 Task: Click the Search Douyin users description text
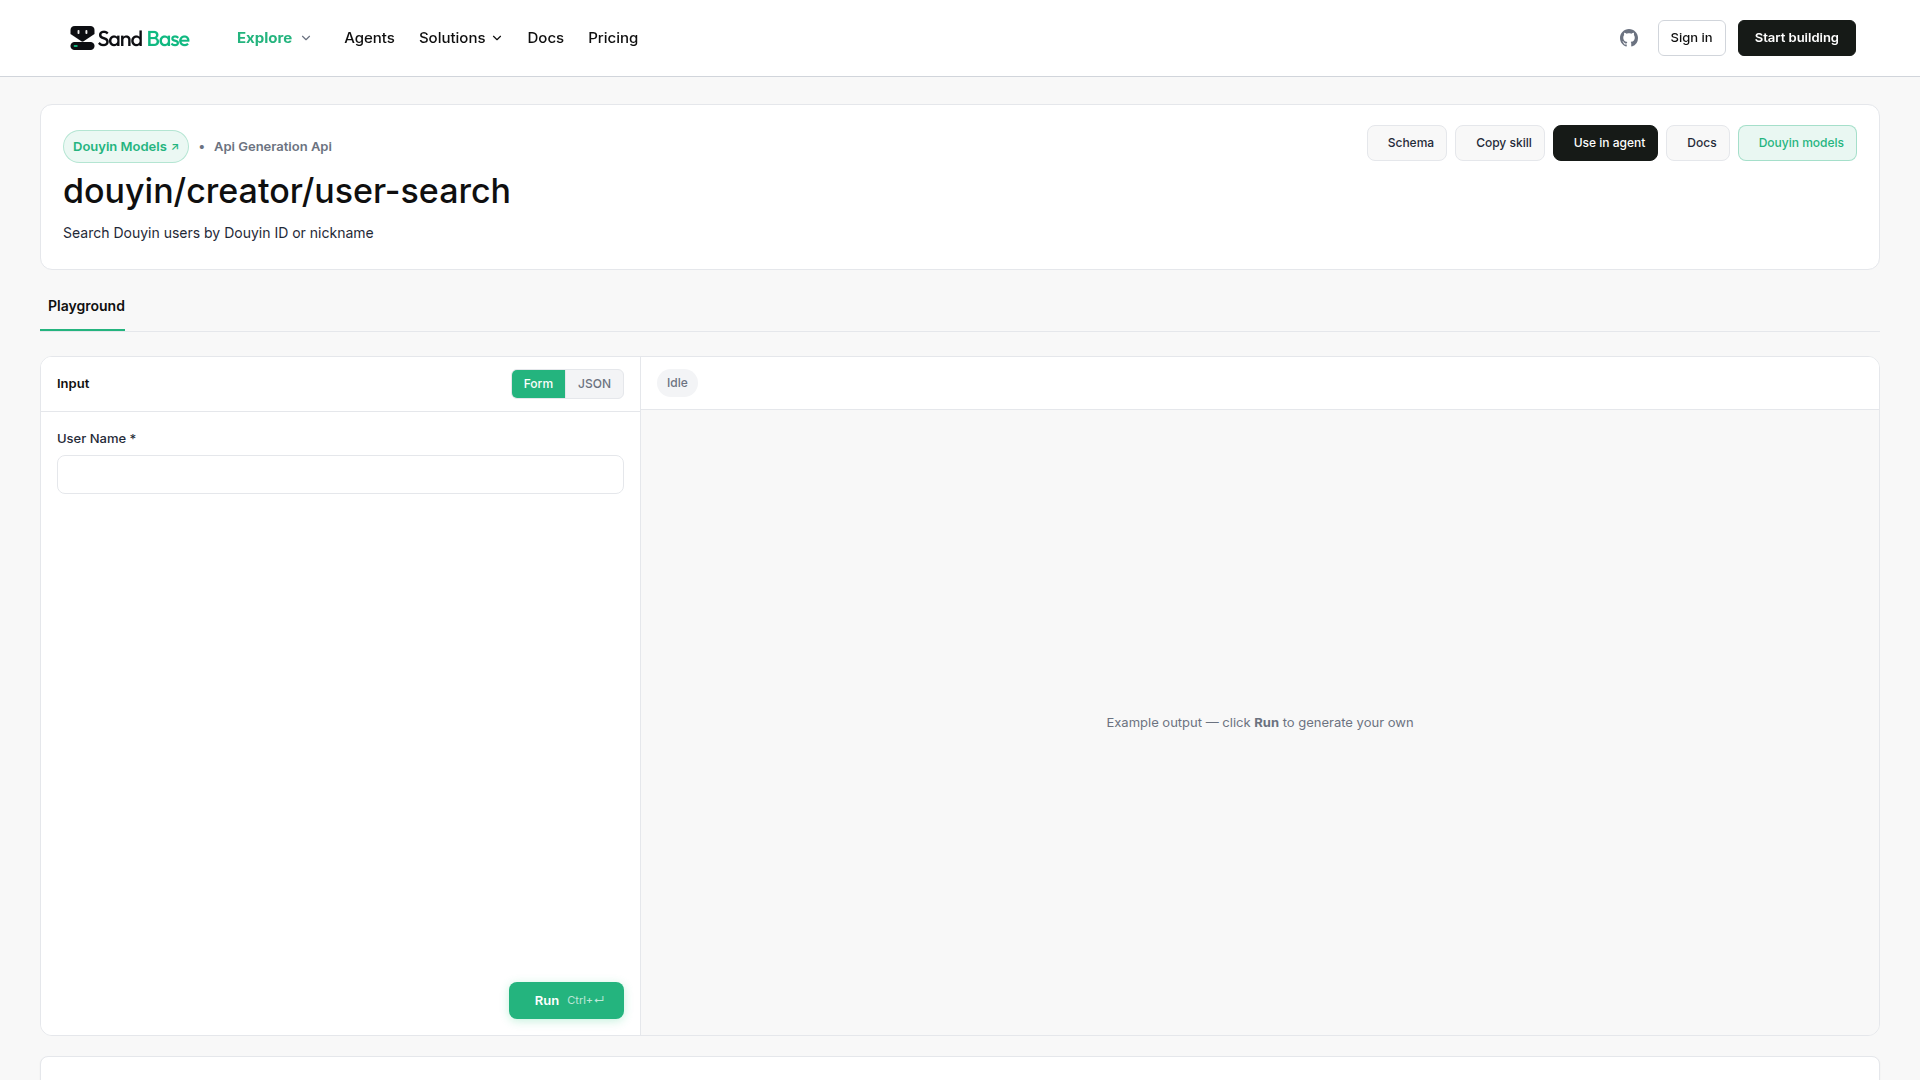(x=218, y=233)
